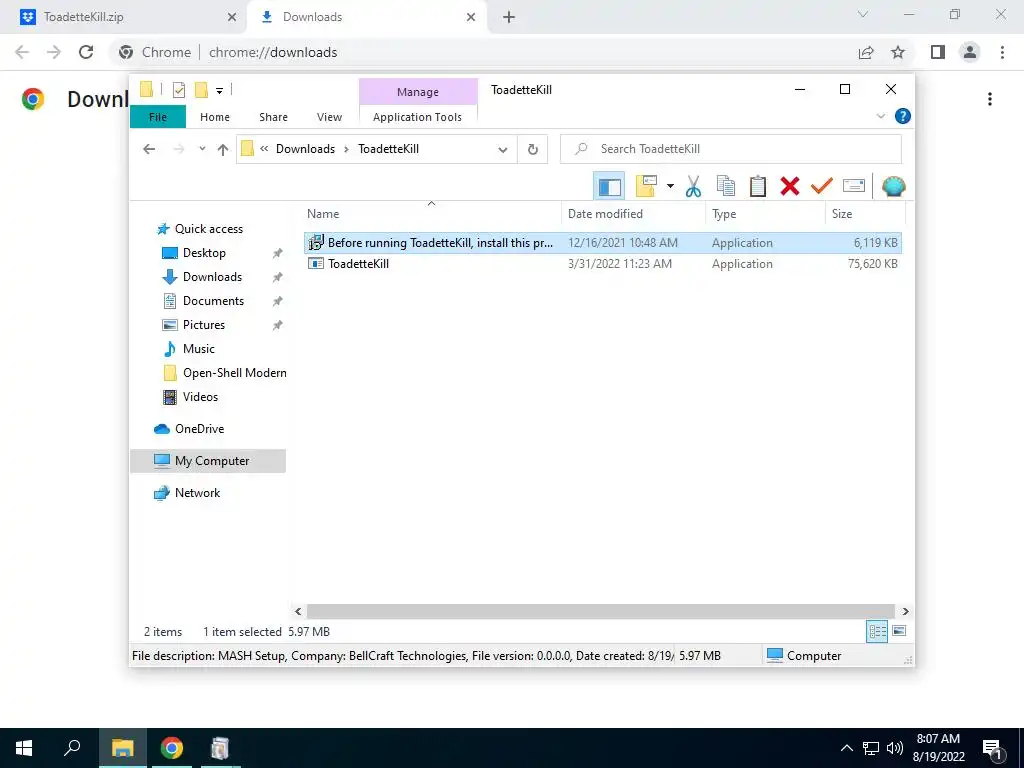Switch to the Share ribbon tab
1024x768 pixels.
(273, 117)
